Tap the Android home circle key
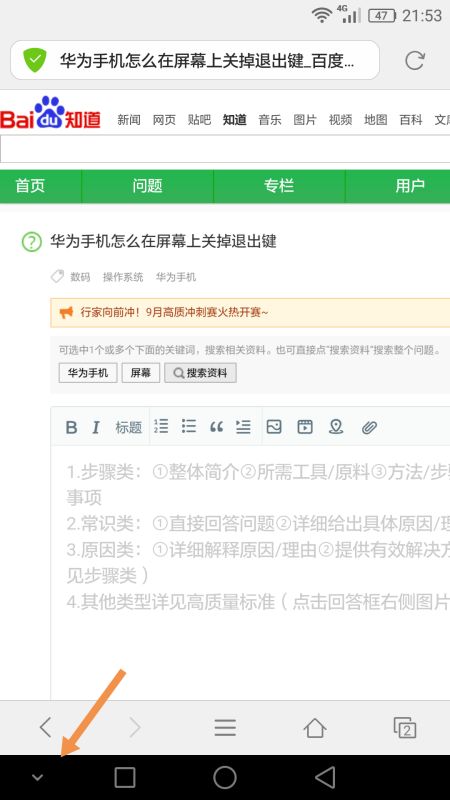The height and width of the screenshot is (800, 450). 224,778
